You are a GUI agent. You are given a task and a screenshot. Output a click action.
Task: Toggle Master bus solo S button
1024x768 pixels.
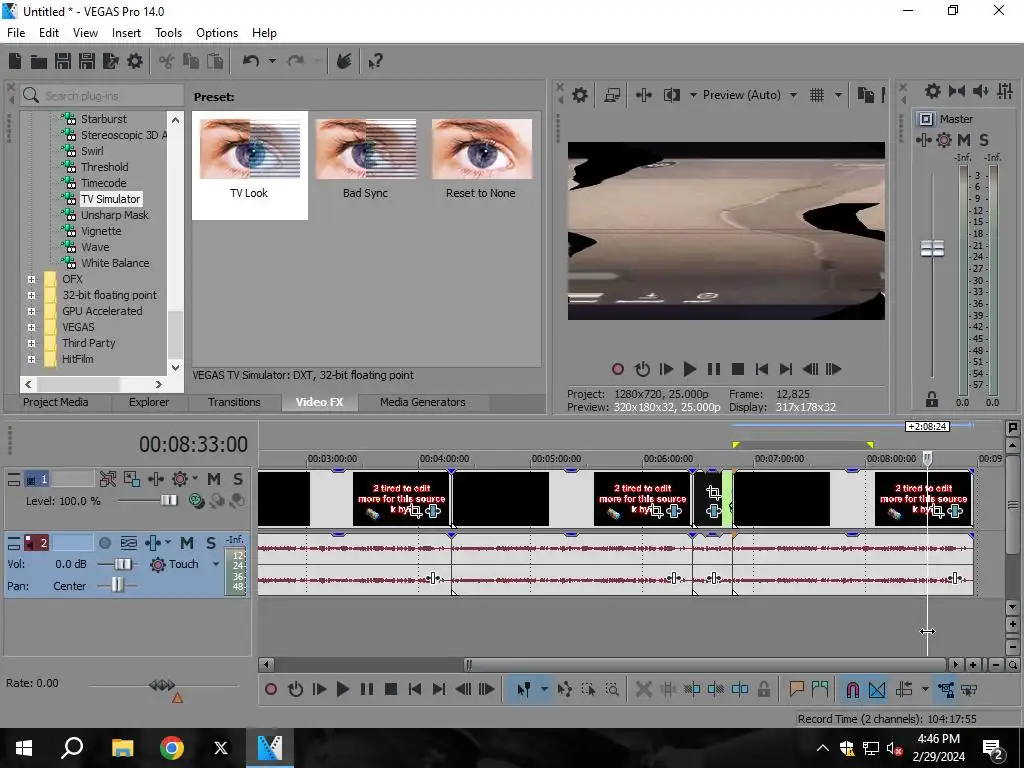point(984,140)
